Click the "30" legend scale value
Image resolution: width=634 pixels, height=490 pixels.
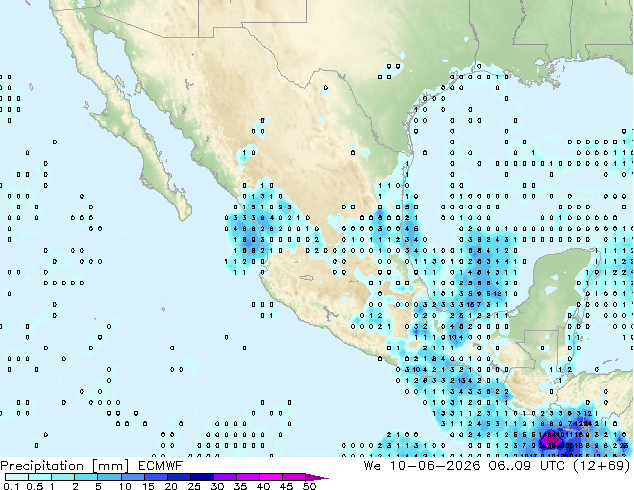click(x=217, y=486)
